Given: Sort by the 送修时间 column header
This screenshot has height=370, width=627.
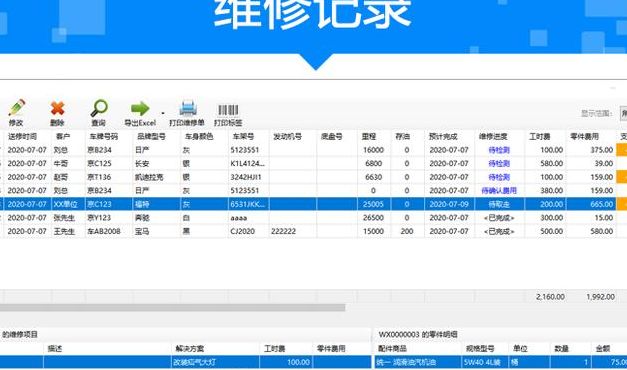Looking at the screenshot, I should pos(22,136).
